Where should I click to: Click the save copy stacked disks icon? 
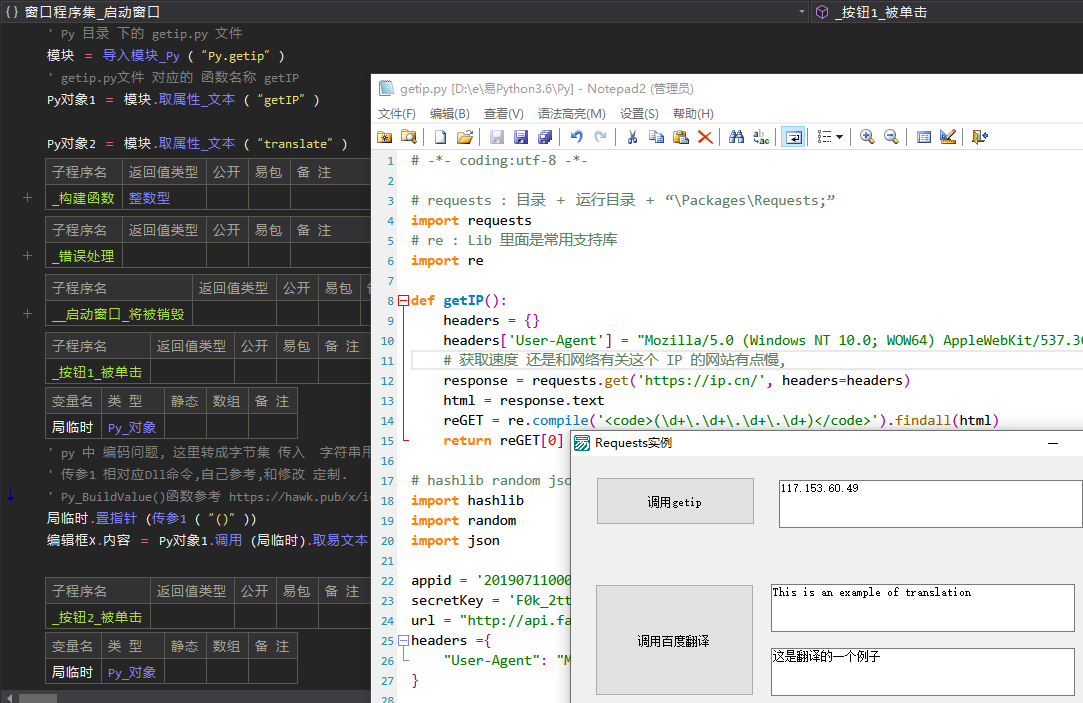pyautogui.click(x=545, y=137)
